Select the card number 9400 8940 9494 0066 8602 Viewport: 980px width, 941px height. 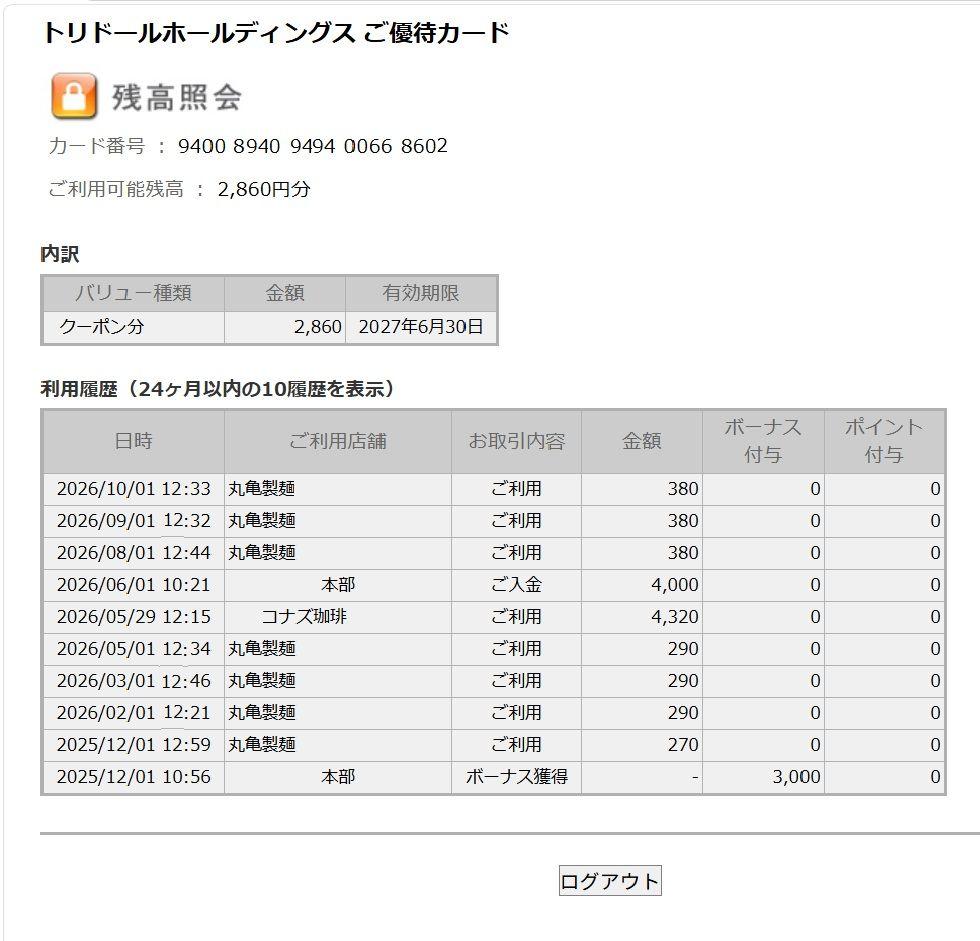coord(312,146)
